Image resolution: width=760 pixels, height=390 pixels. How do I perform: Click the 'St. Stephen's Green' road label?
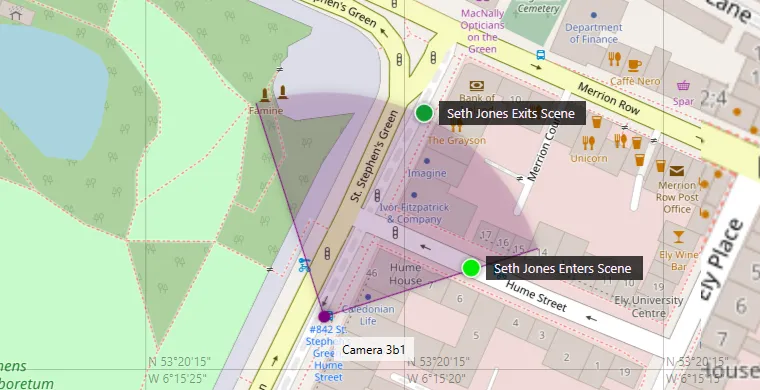(374, 156)
